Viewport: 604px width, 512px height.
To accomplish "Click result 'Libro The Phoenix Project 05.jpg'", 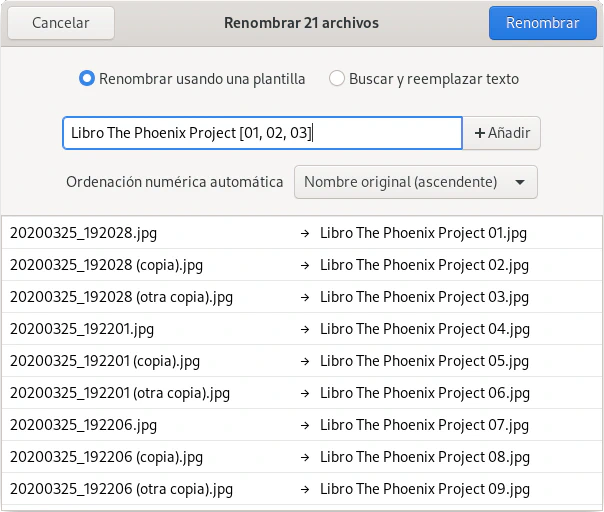I will [x=424, y=361].
